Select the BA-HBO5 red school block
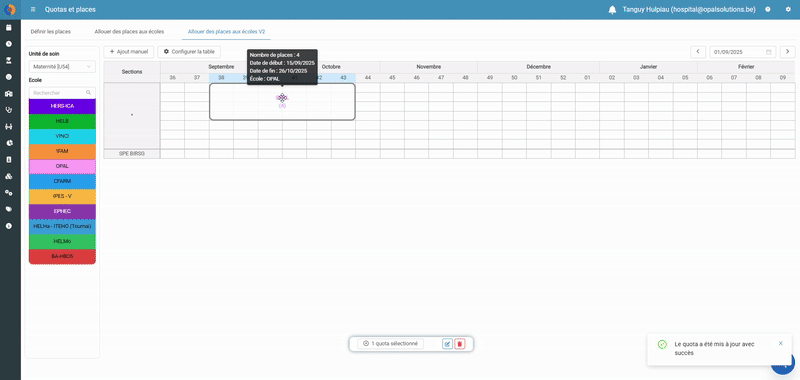The width and height of the screenshot is (800, 380). [x=62, y=257]
